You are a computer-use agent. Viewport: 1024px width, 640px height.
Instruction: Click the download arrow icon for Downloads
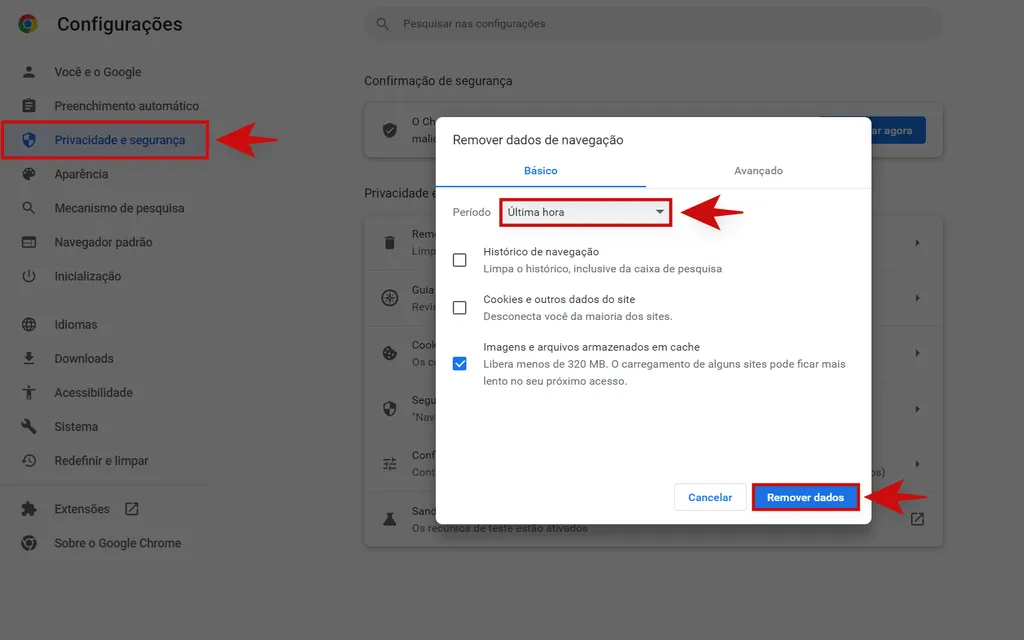tap(29, 359)
